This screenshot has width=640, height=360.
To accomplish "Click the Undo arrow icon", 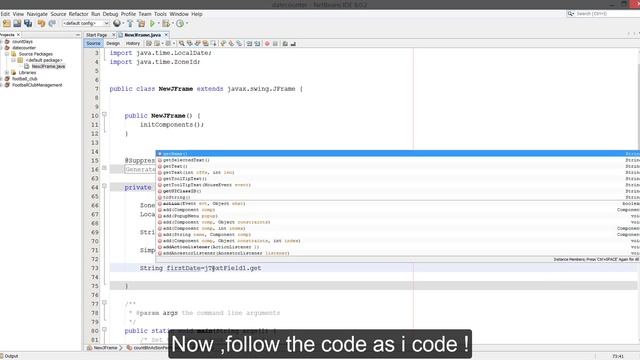I will (41, 24).
